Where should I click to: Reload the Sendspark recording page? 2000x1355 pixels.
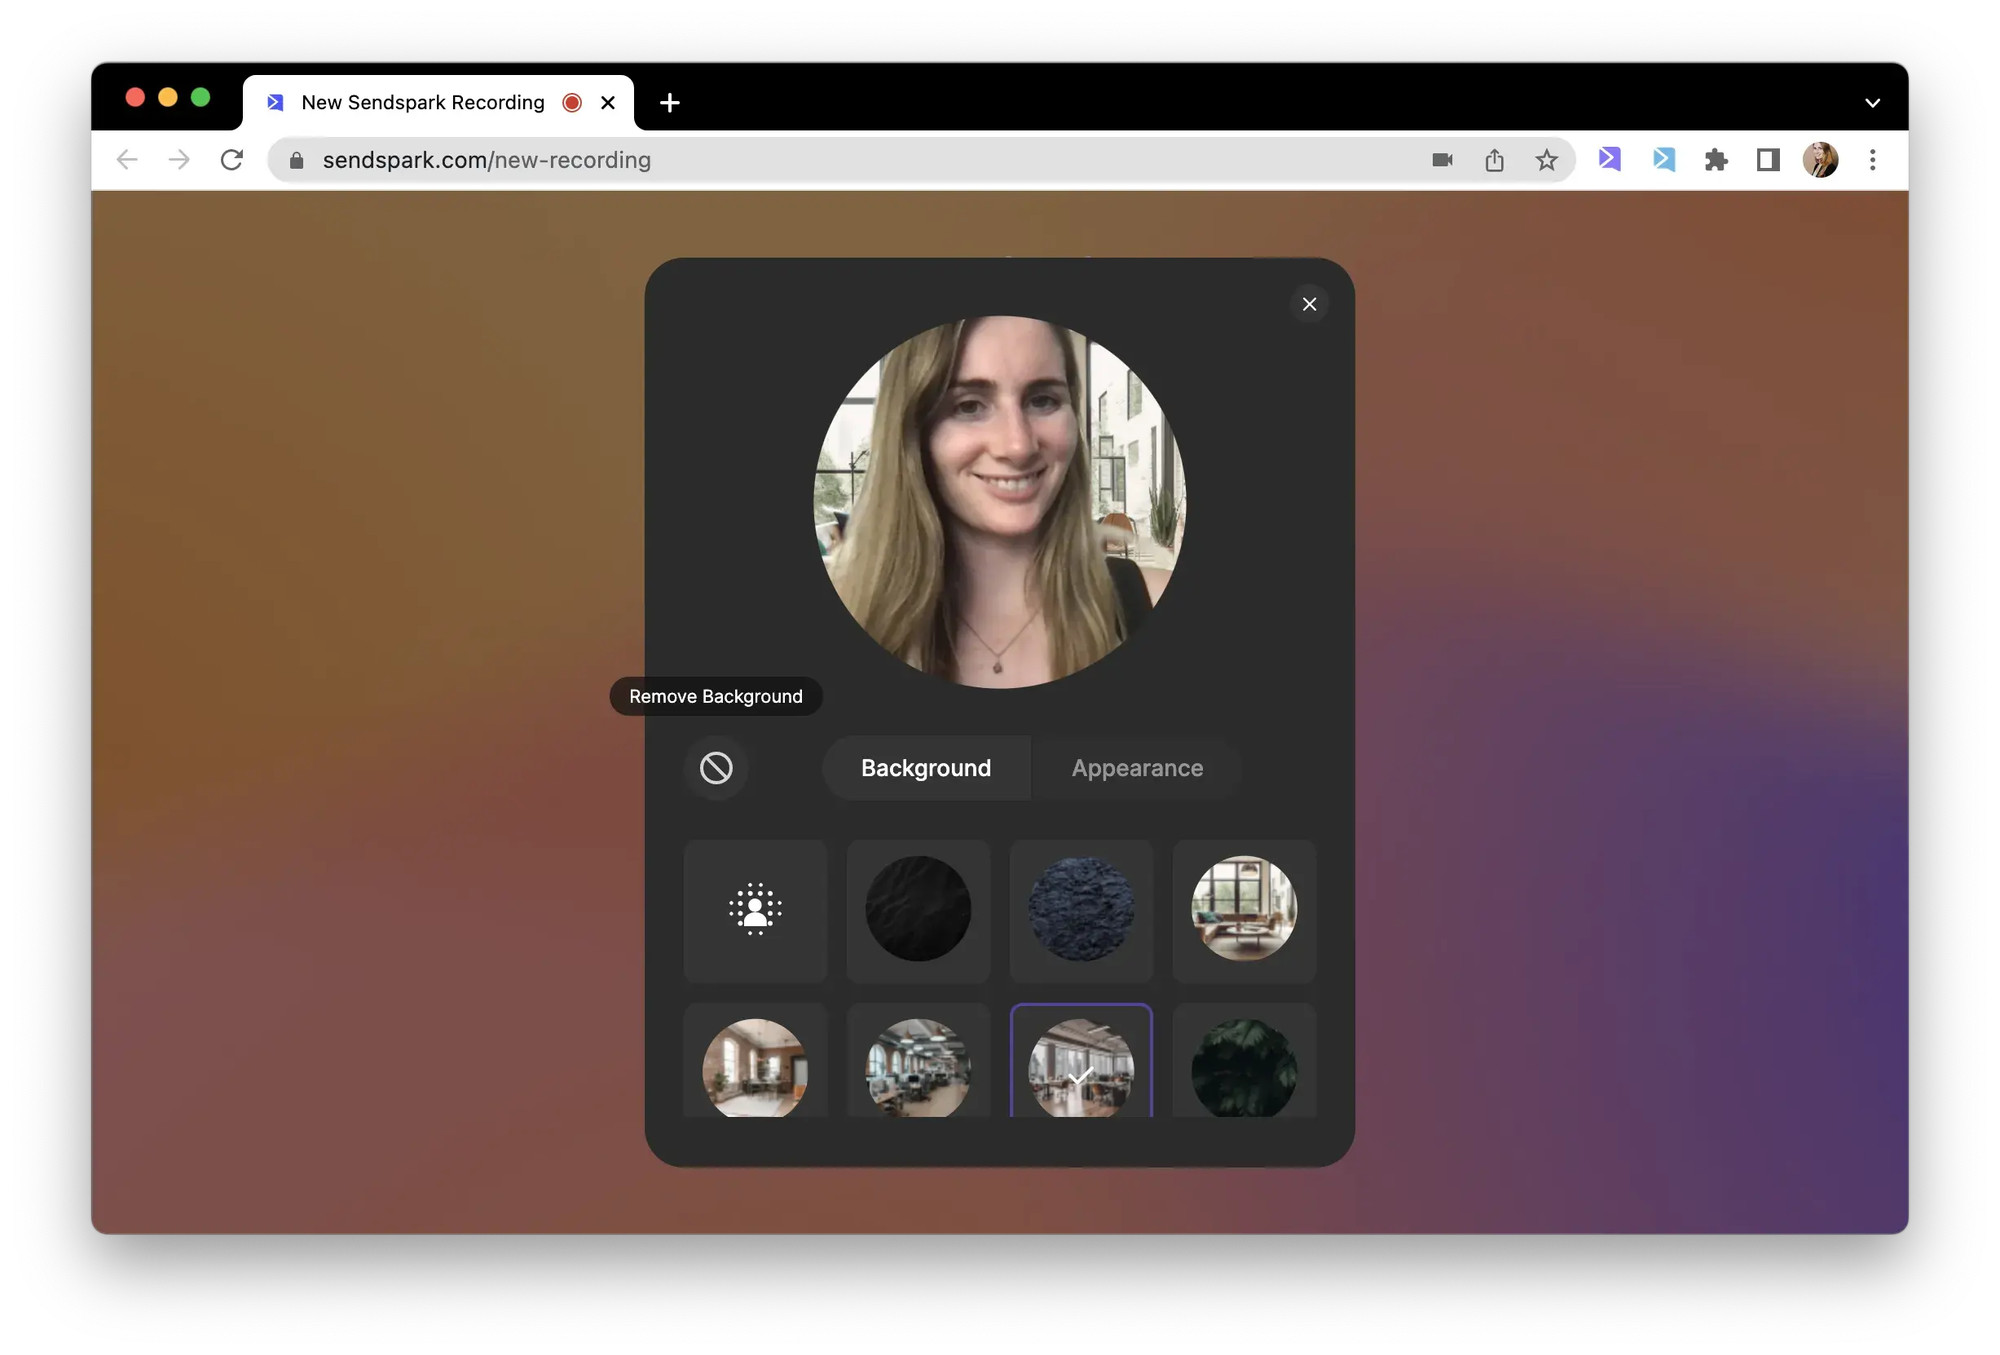[232, 160]
